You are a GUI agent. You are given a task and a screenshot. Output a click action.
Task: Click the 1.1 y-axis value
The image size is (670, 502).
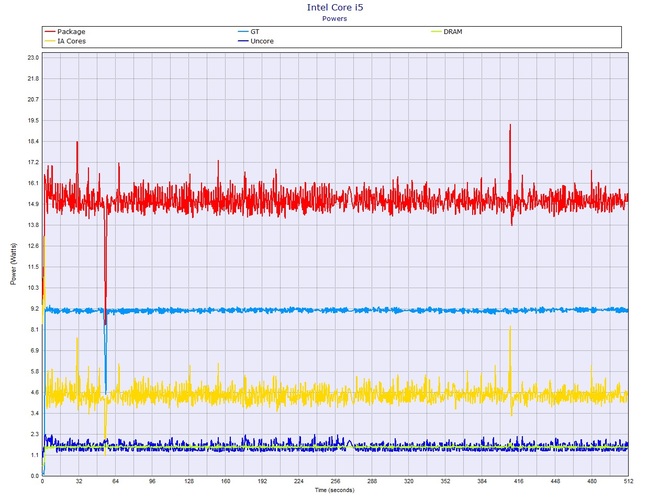coord(35,455)
